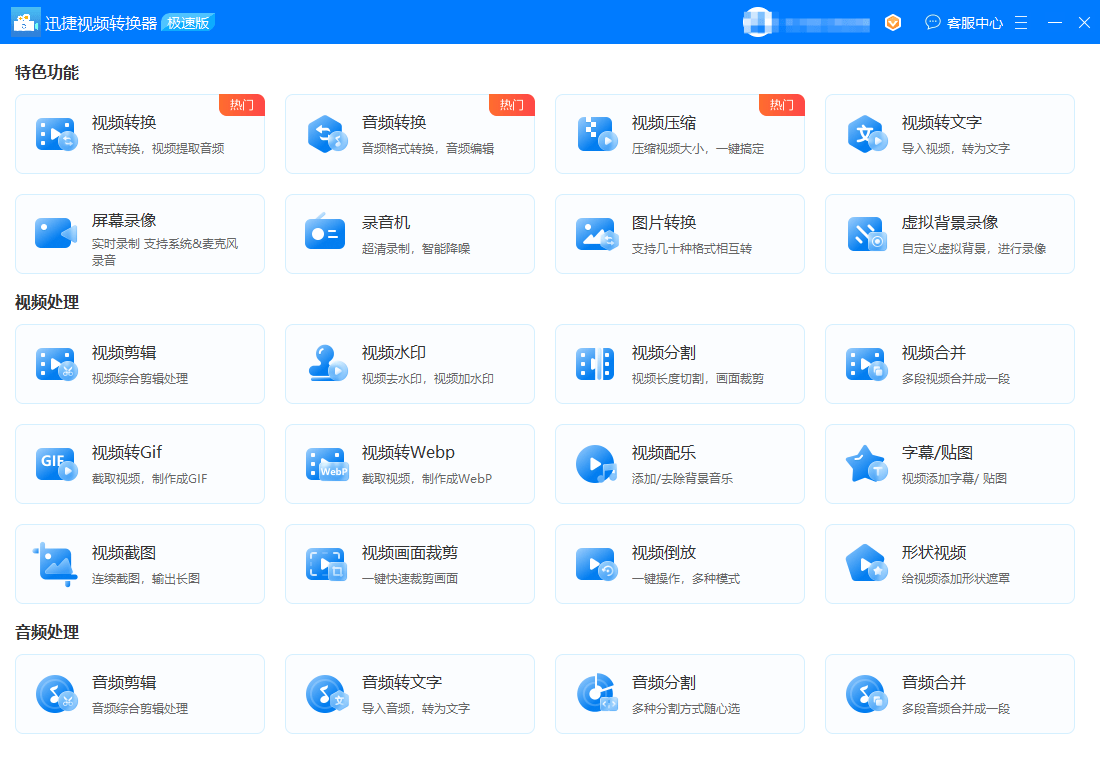
Task: Click 一键操作，多种模式 description
Action: coord(685,579)
